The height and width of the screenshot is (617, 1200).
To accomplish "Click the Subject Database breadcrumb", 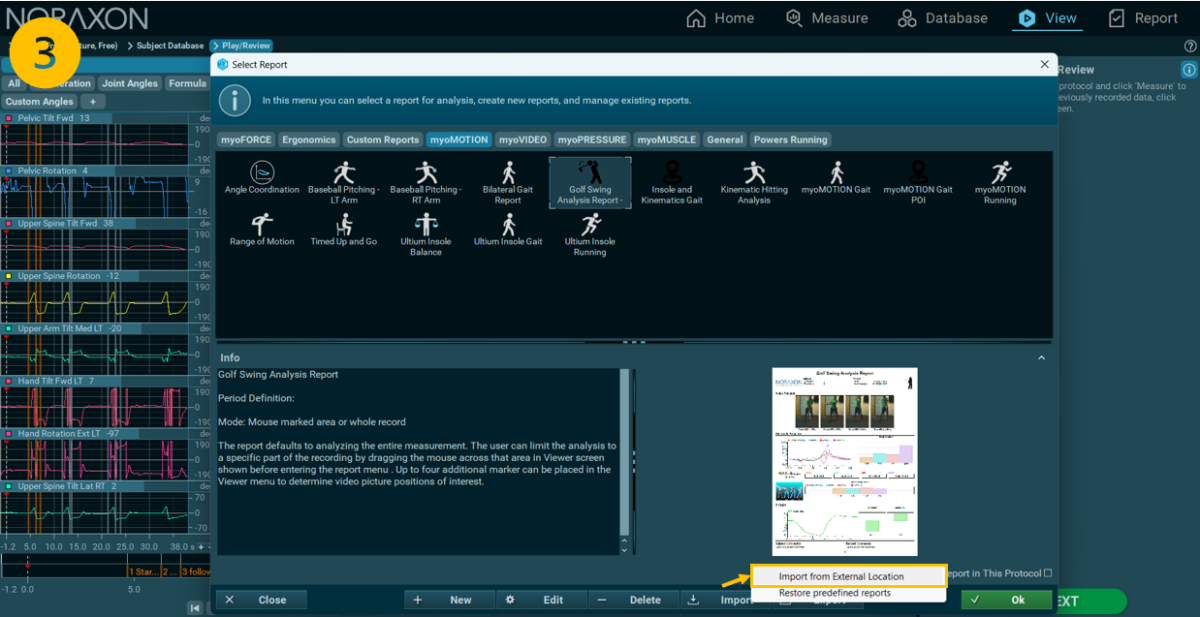I will point(167,46).
